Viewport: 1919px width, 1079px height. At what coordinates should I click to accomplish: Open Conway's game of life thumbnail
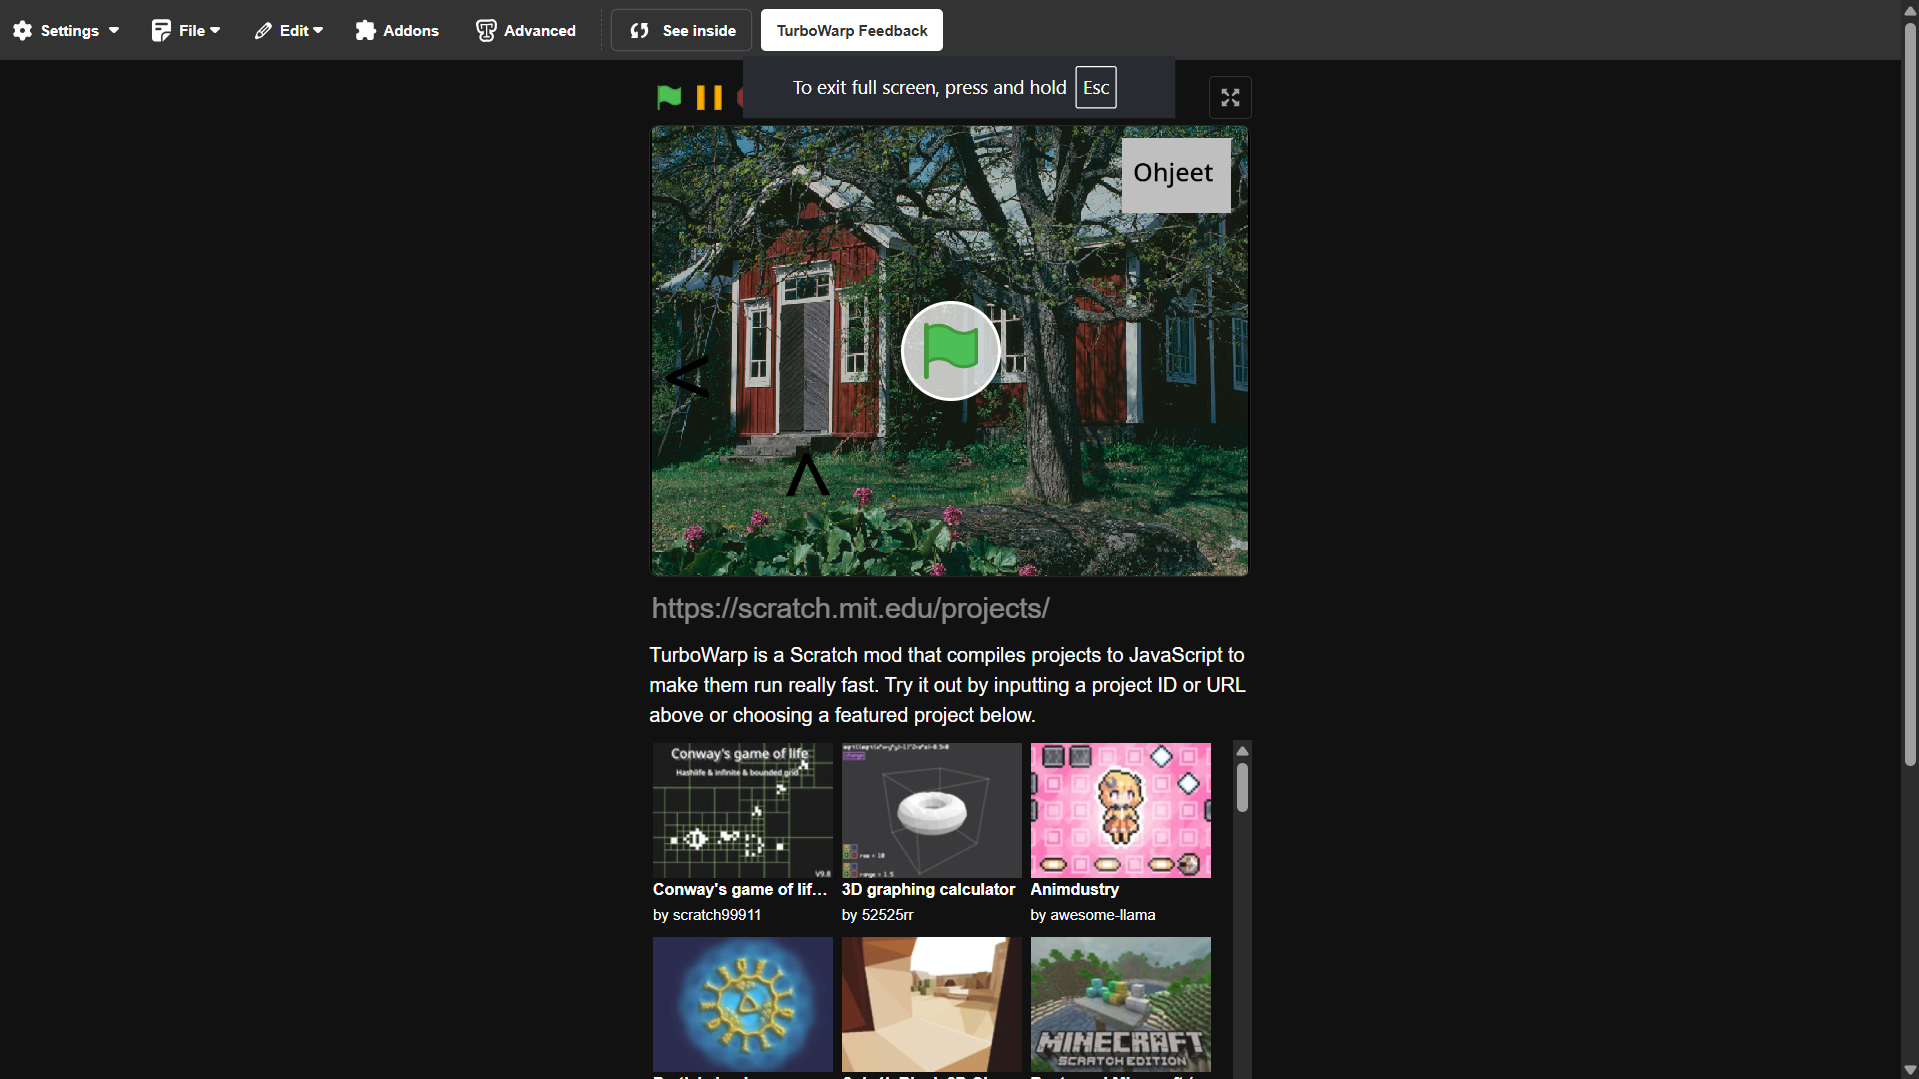tap(742, 810)
